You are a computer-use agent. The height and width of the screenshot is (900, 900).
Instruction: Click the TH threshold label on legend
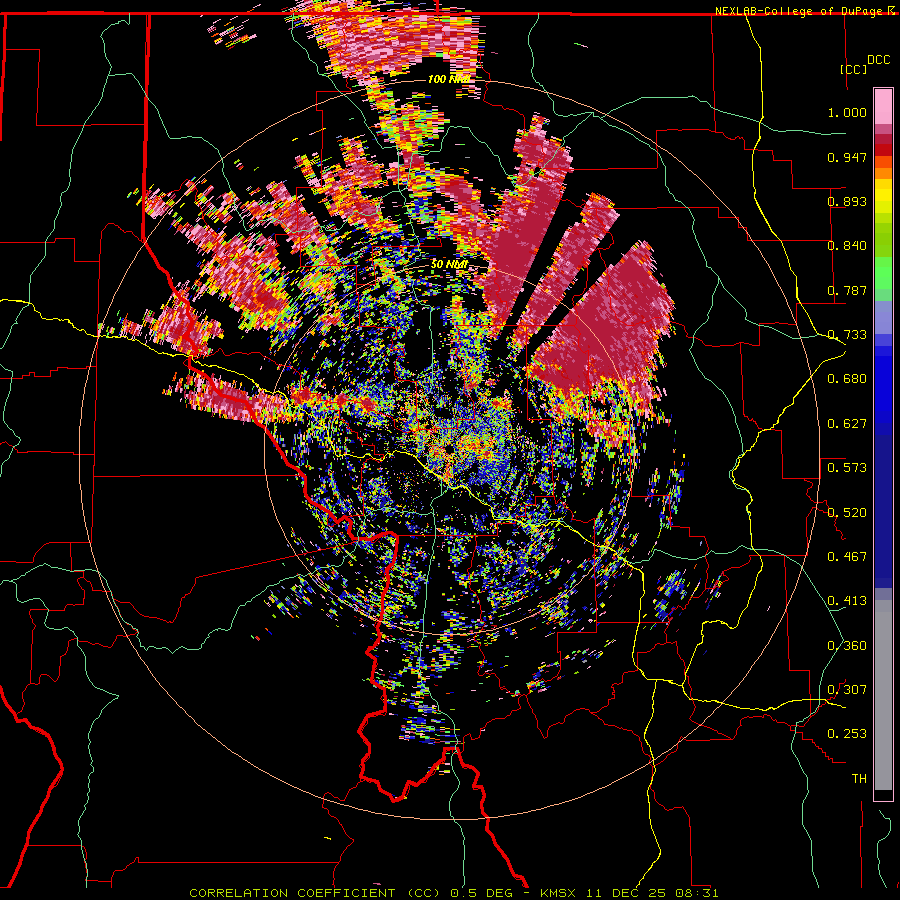[x=859, y=779]
